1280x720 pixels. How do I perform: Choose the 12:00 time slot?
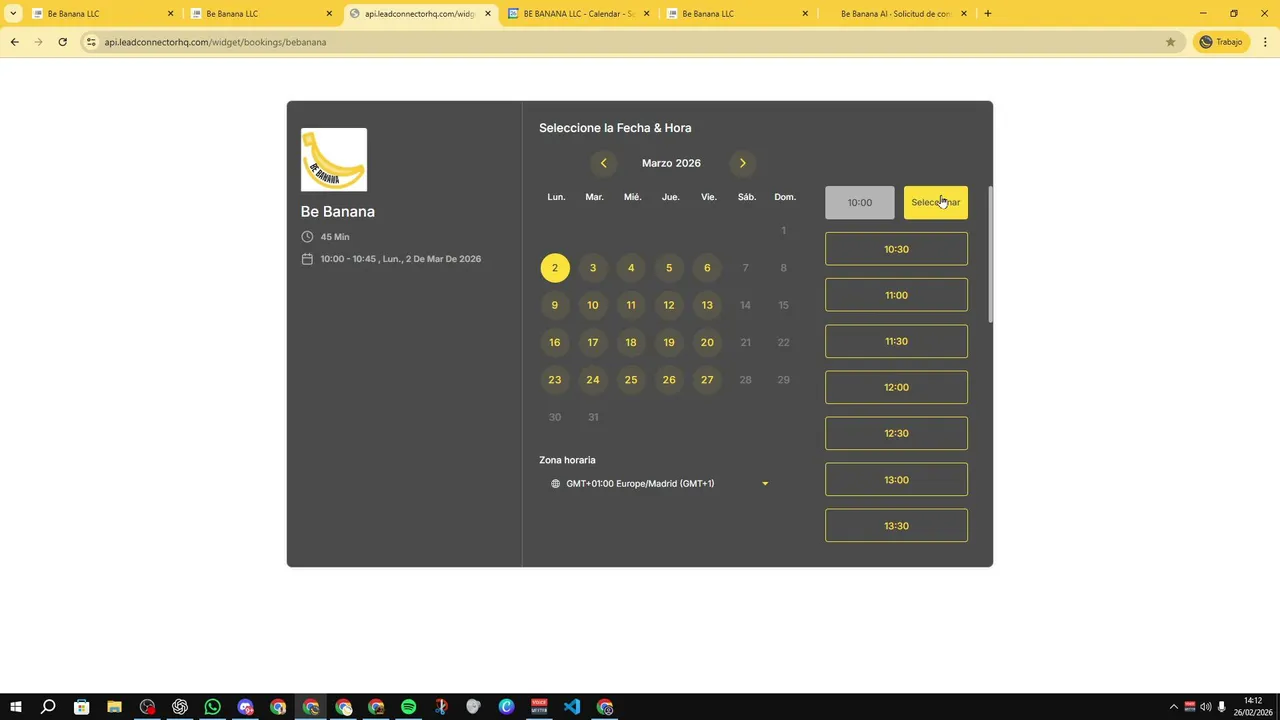coord(896,387)
